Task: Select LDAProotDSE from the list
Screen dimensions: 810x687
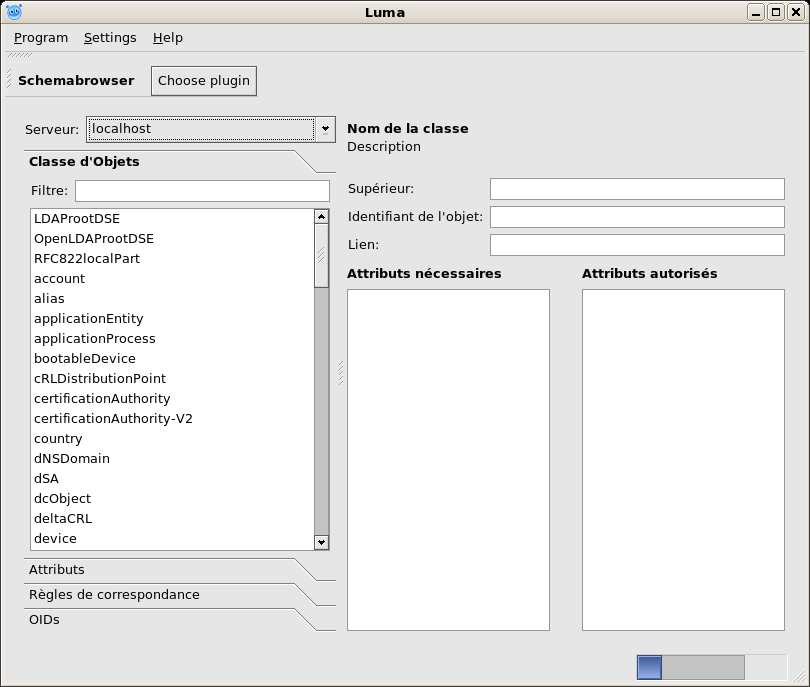Action: click(77, 219)
